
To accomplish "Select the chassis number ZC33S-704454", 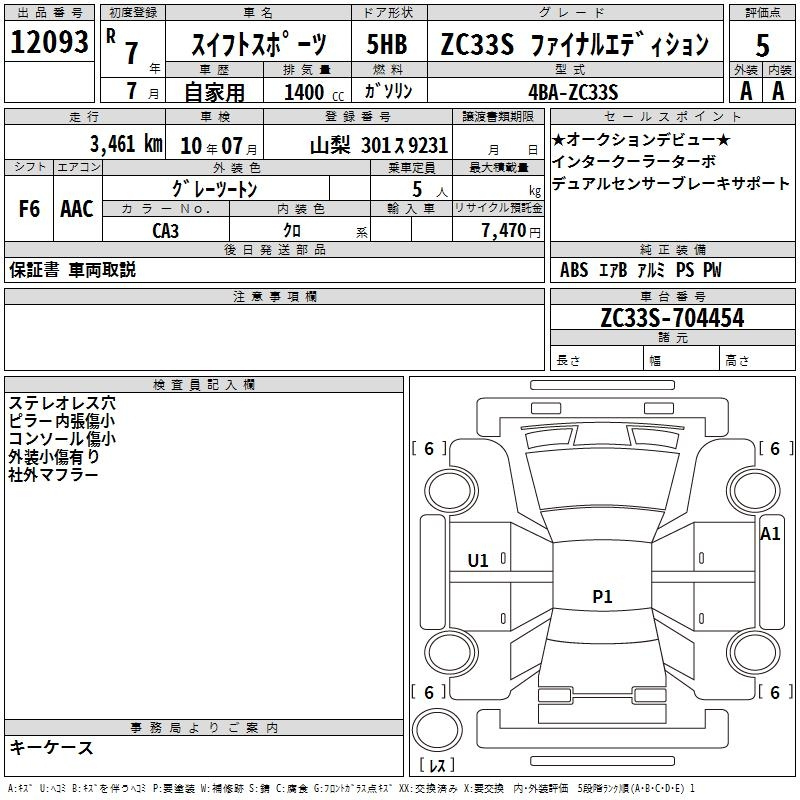I will (672, 318).
